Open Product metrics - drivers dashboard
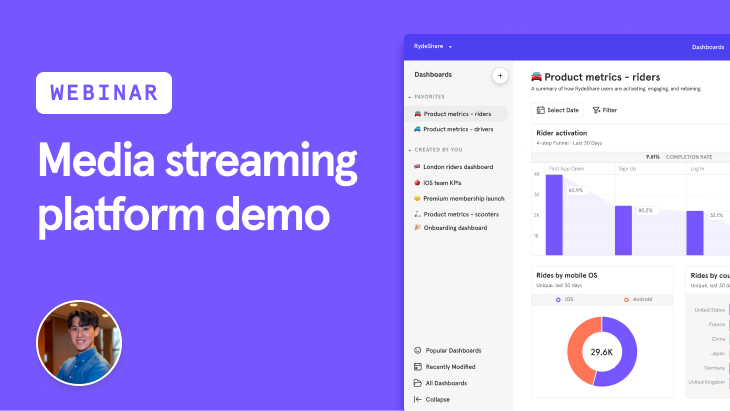The image size is (730, 411). 456,129
